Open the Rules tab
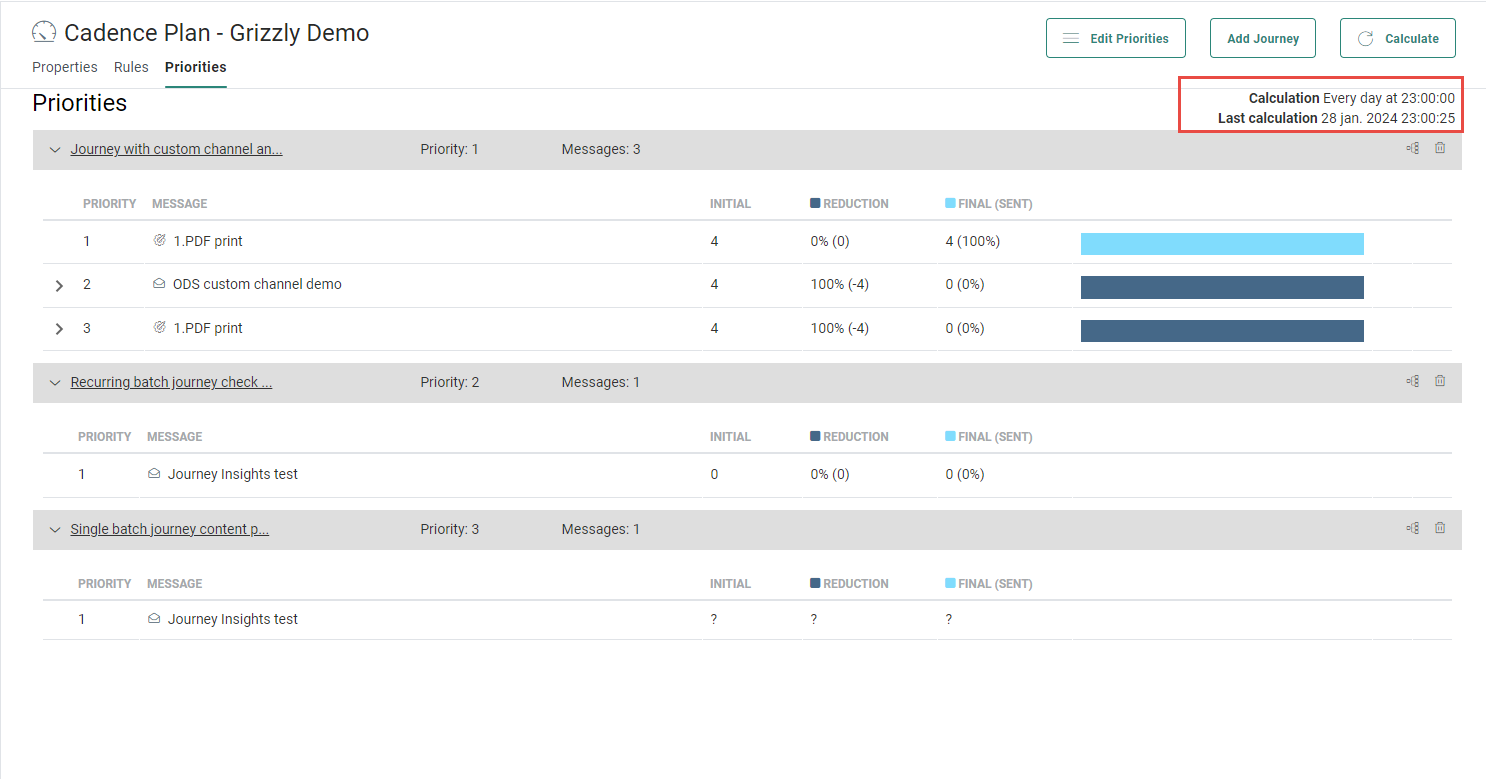 (131, 67)
